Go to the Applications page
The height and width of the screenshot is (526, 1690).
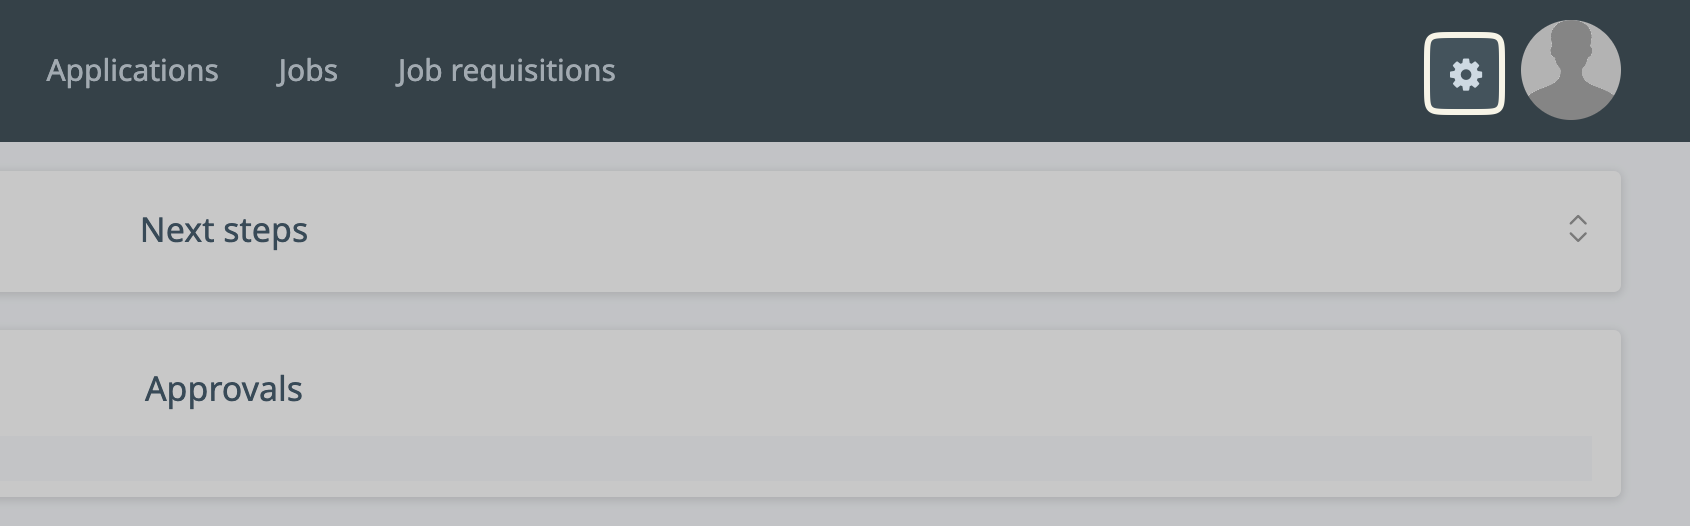tap(132, 71)
